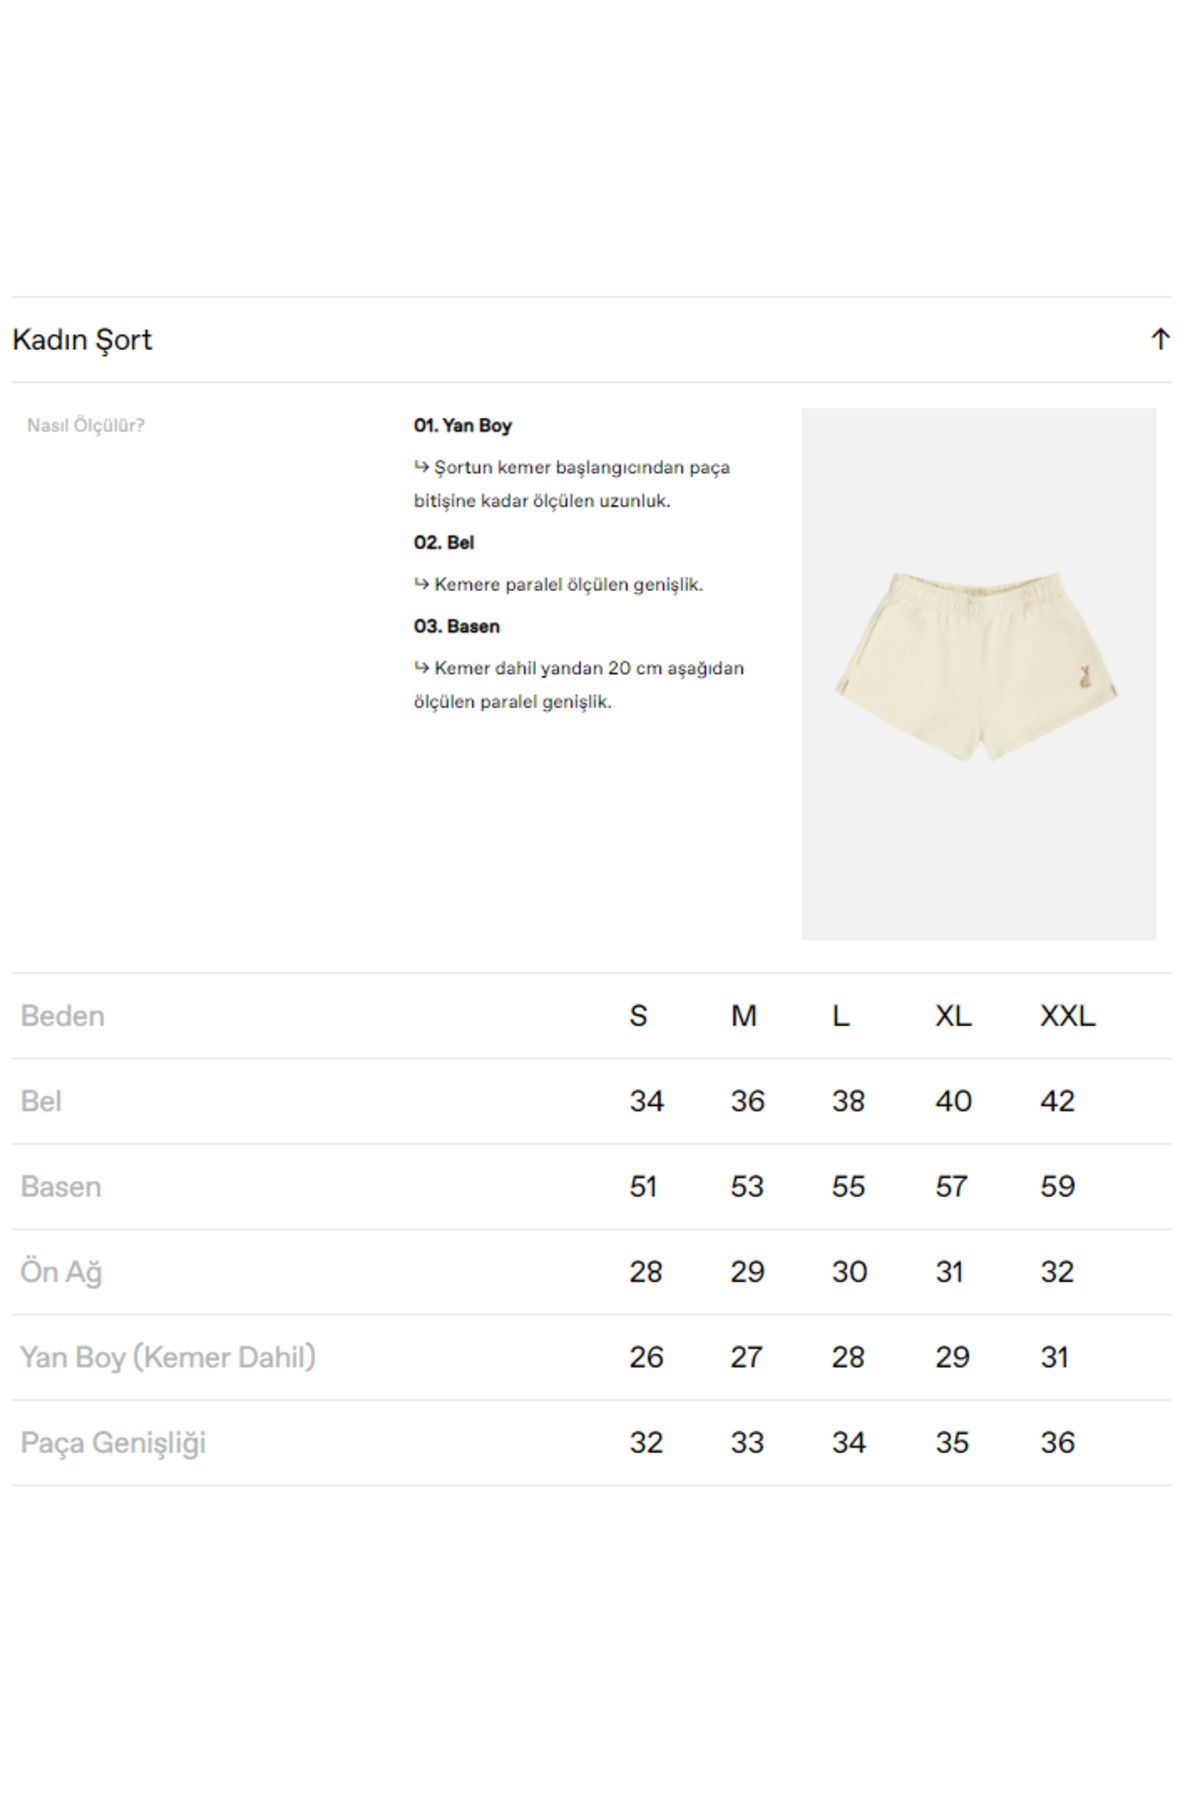
Task: Select the 03. Basen heading
Action: pyautogui.click(x=457, y=626)
